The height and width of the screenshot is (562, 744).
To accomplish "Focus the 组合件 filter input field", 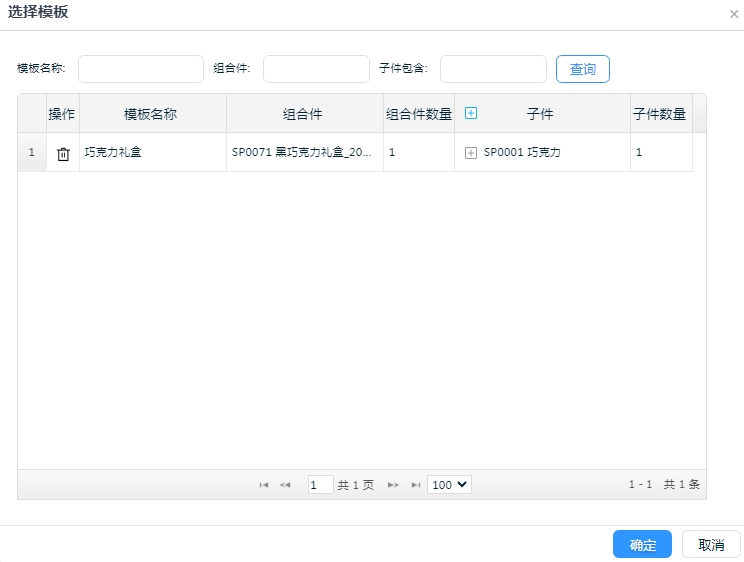I will pos(316,69).
